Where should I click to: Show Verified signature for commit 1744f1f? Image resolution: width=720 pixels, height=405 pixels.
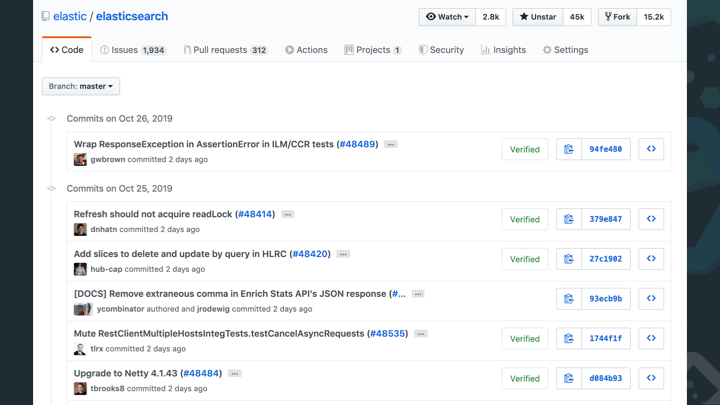click(x=525, y=338)
